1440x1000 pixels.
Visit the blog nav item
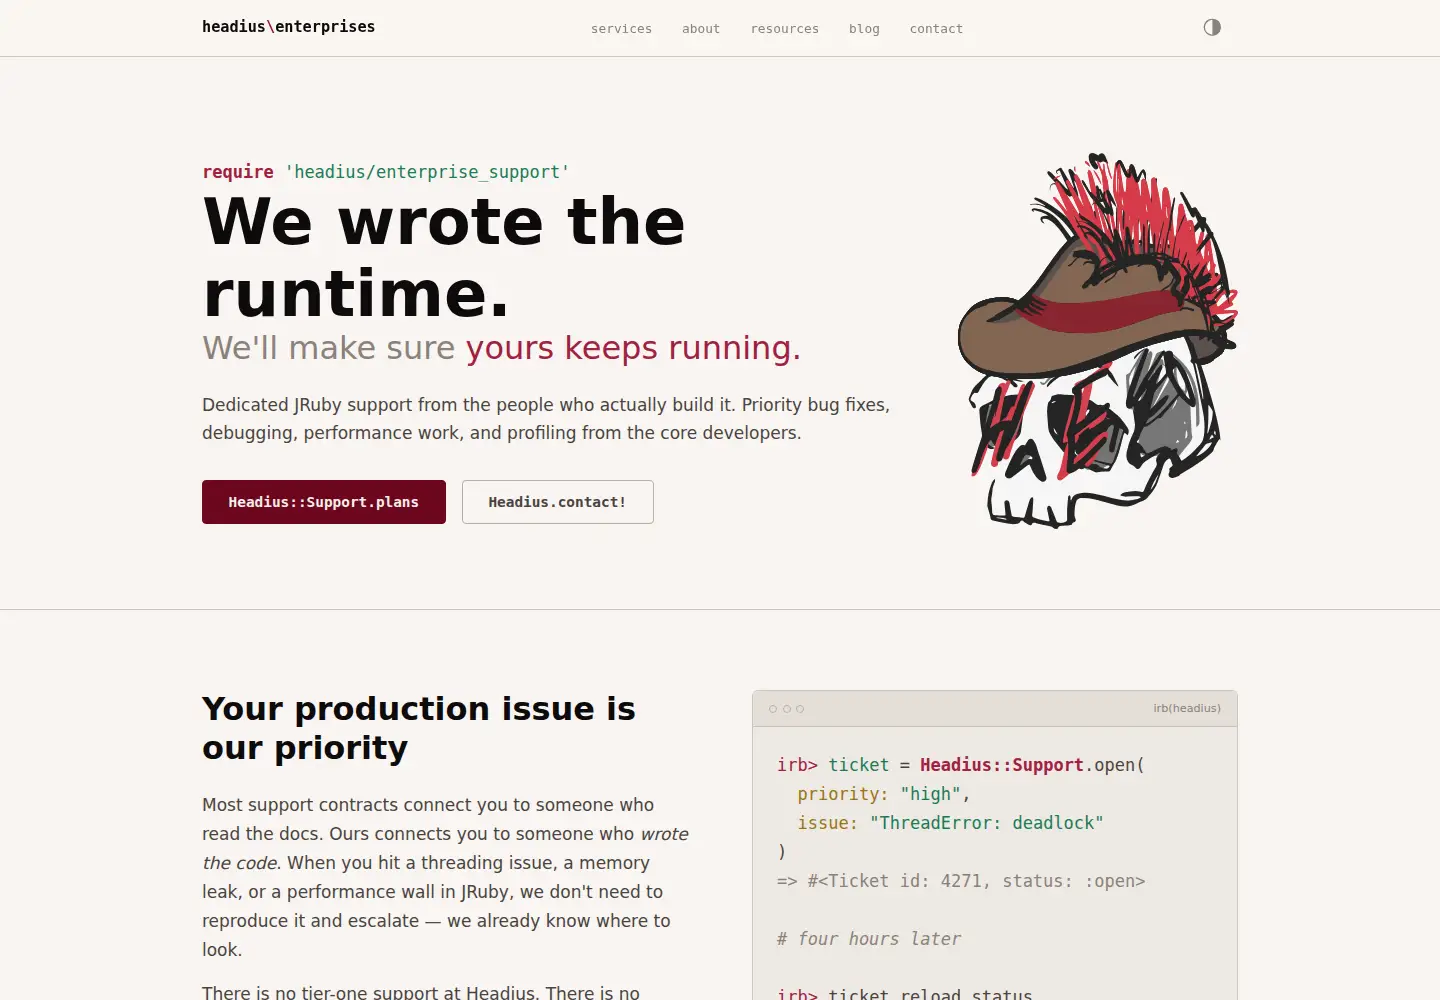864,29
